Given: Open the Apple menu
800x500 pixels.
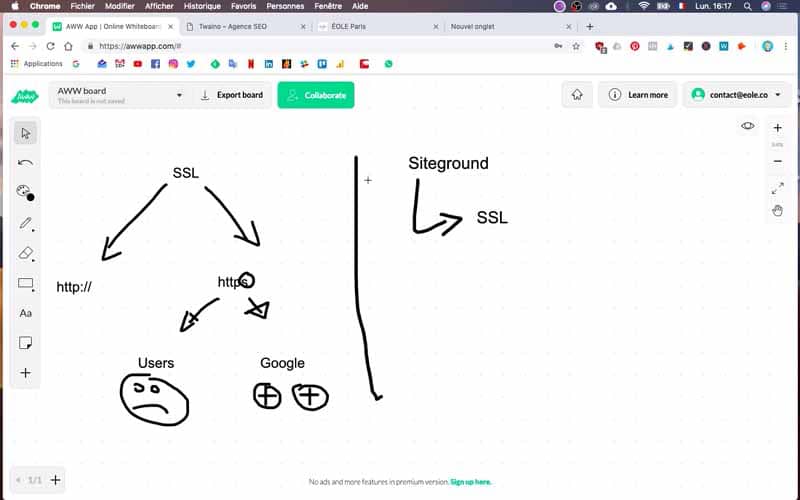Looking at the screenshot, I should click(15, 6).
